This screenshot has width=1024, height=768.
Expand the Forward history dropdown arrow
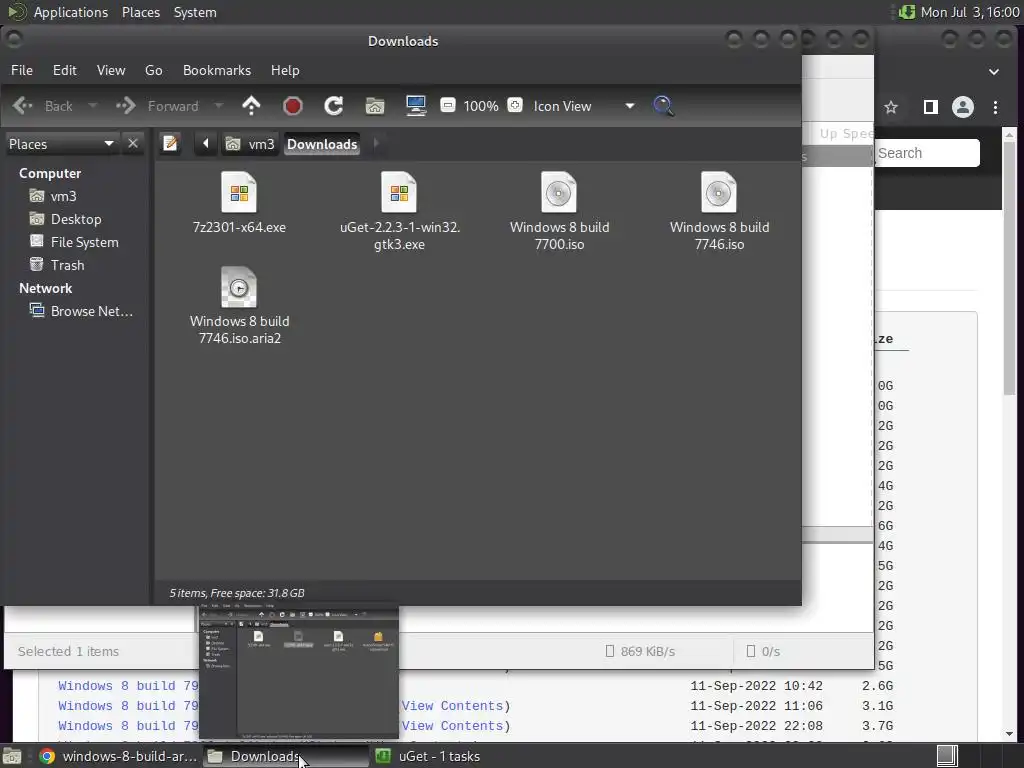pos(219,106)
